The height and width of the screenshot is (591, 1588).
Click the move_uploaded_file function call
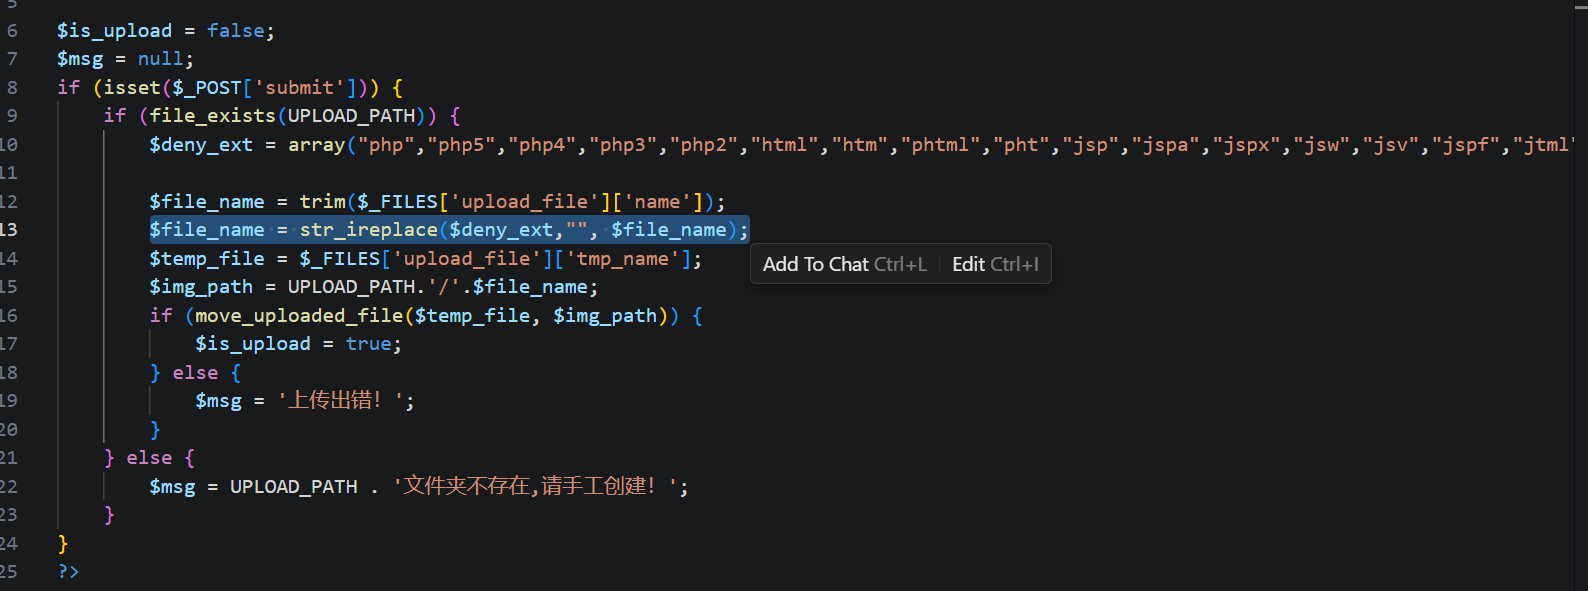(299, 316)
